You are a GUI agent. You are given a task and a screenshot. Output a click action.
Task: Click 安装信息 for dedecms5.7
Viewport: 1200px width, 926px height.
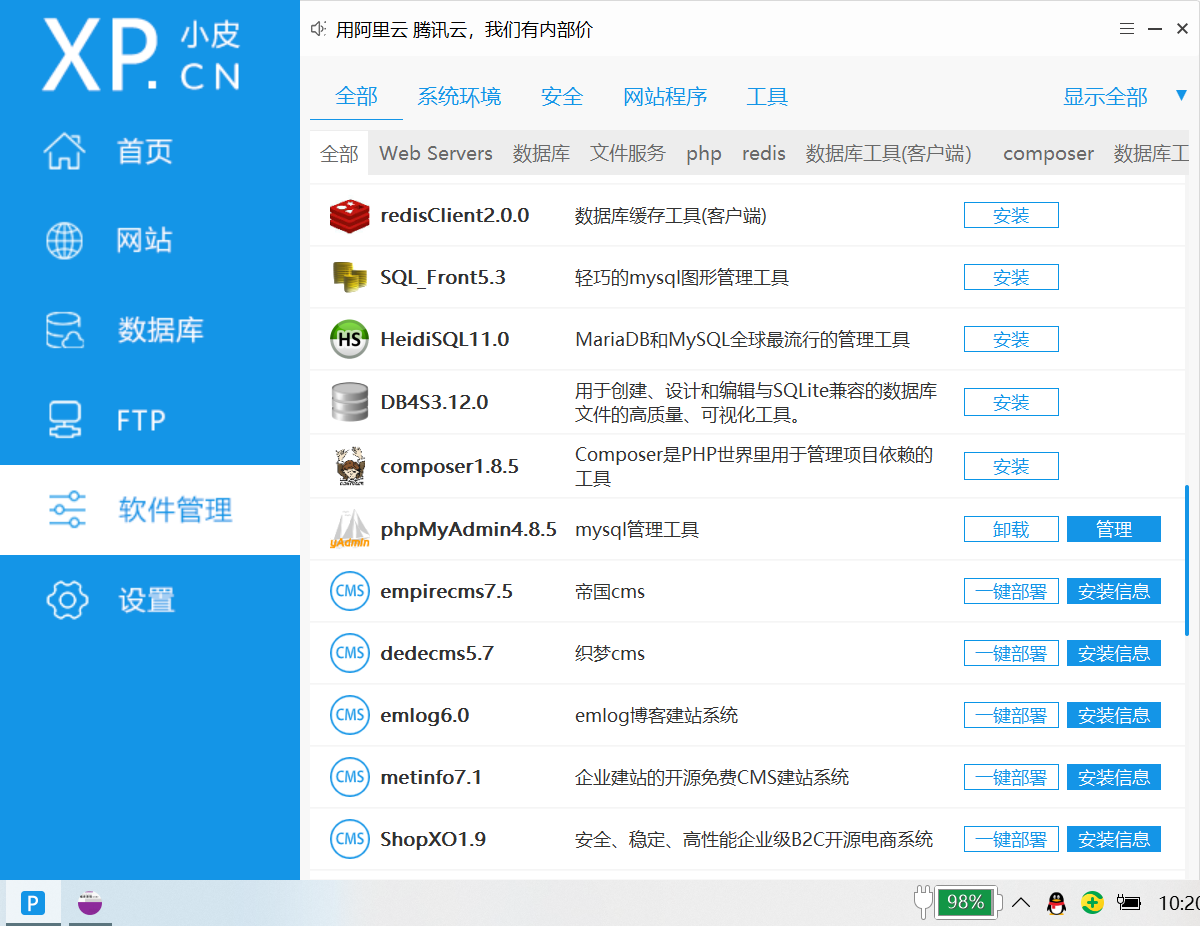[x=1114, y=653]
